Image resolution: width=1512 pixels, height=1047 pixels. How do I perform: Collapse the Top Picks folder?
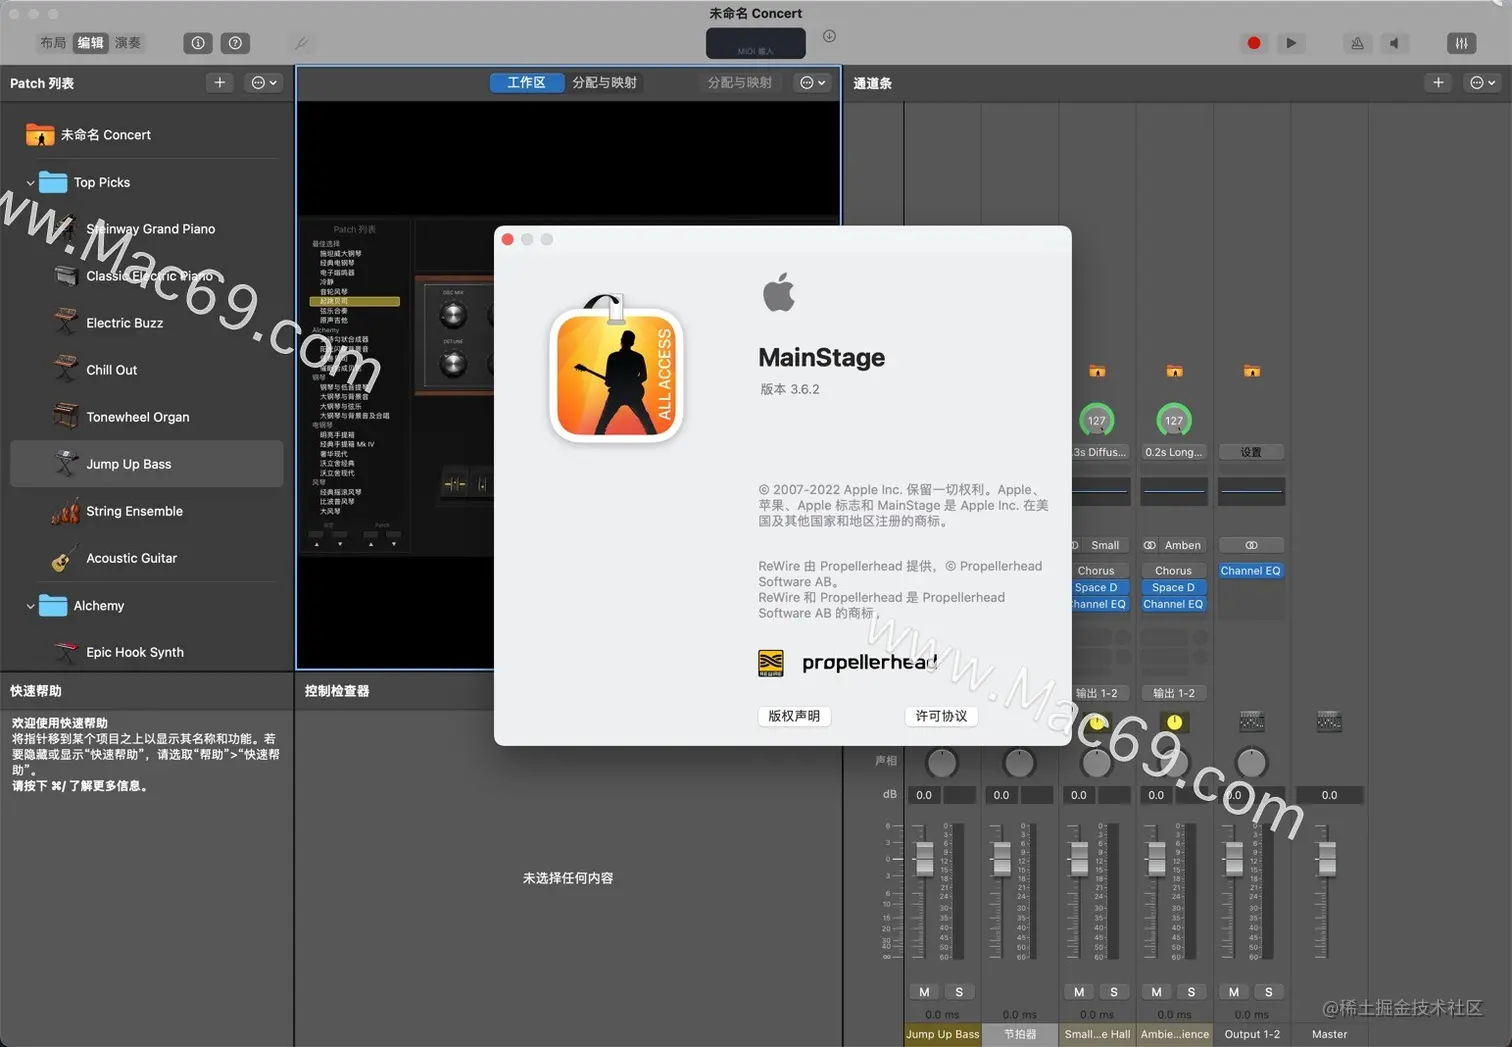tap(30, 183)
